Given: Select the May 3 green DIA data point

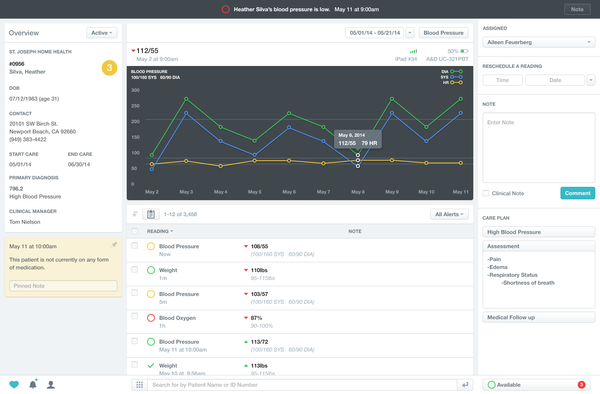Looking at the screenshot, I should 186,99.
